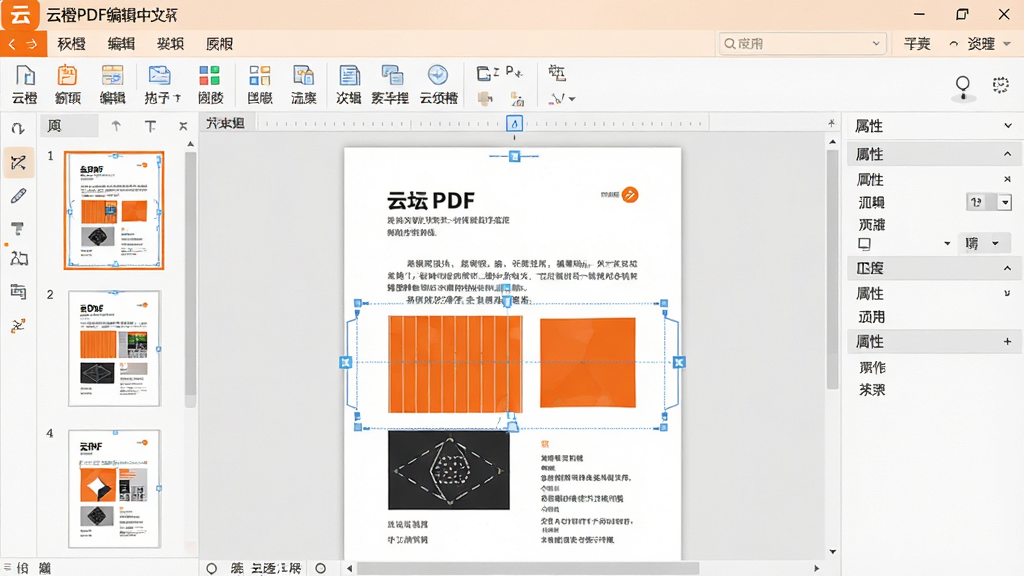Click the four colored squares ribbon icon

(x=210, y=76)
